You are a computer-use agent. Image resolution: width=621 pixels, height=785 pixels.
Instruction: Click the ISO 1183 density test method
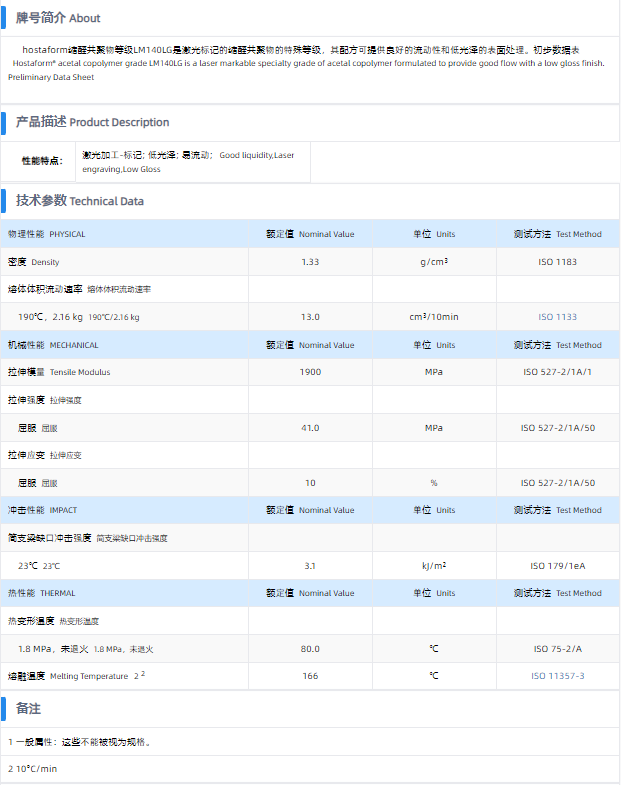coord(557,262)
